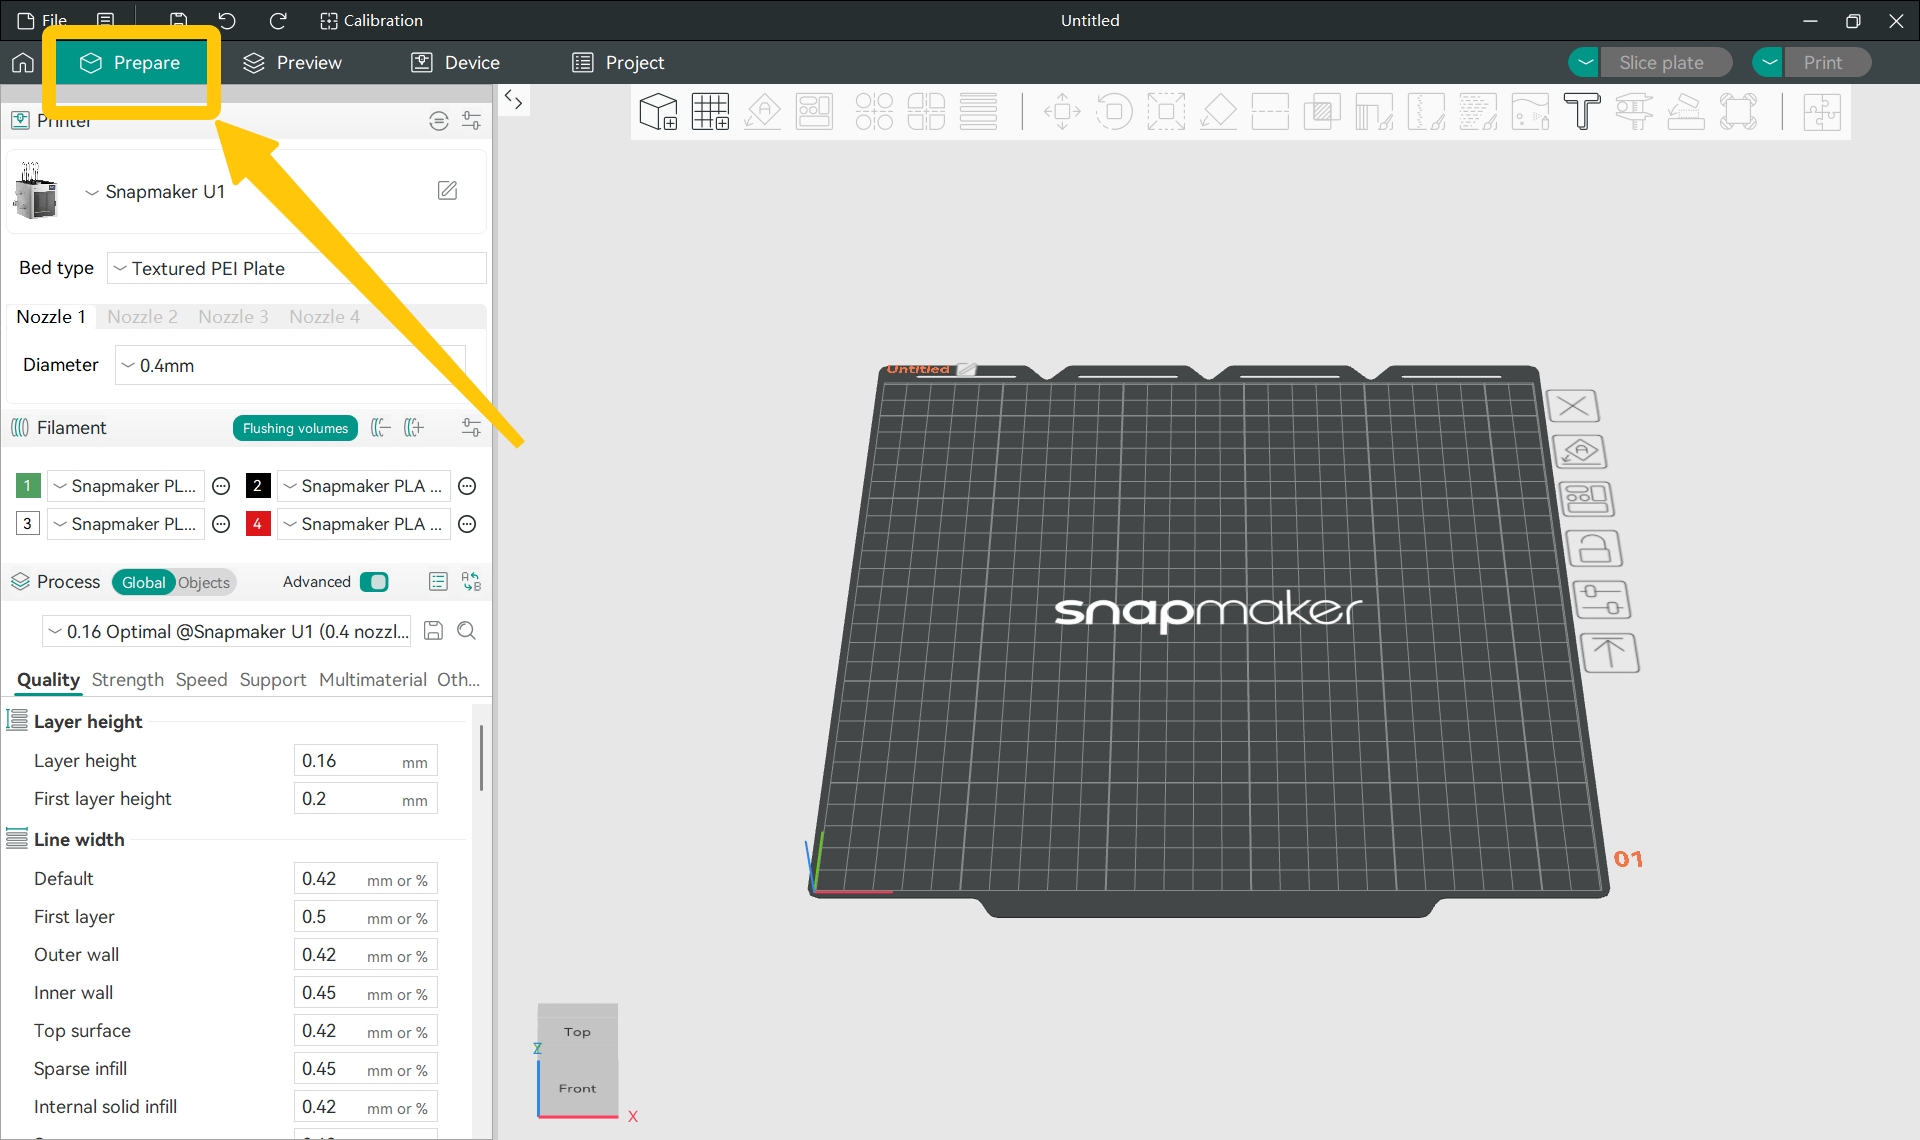The height and width of the screenshot is (1140, 1920).
Task: Click the Auto orient toolbar icon
Action: (x=762, y=112)
